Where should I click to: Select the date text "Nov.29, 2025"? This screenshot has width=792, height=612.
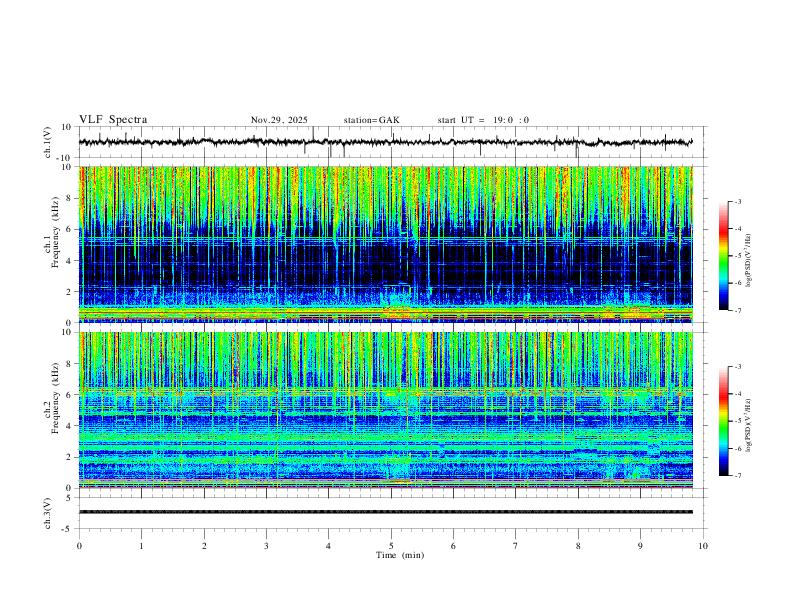click(x=279, y=120)
